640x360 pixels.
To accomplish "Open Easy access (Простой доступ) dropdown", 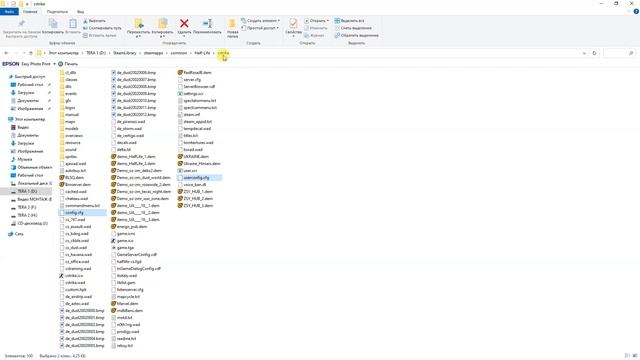I will click(260, 28).
